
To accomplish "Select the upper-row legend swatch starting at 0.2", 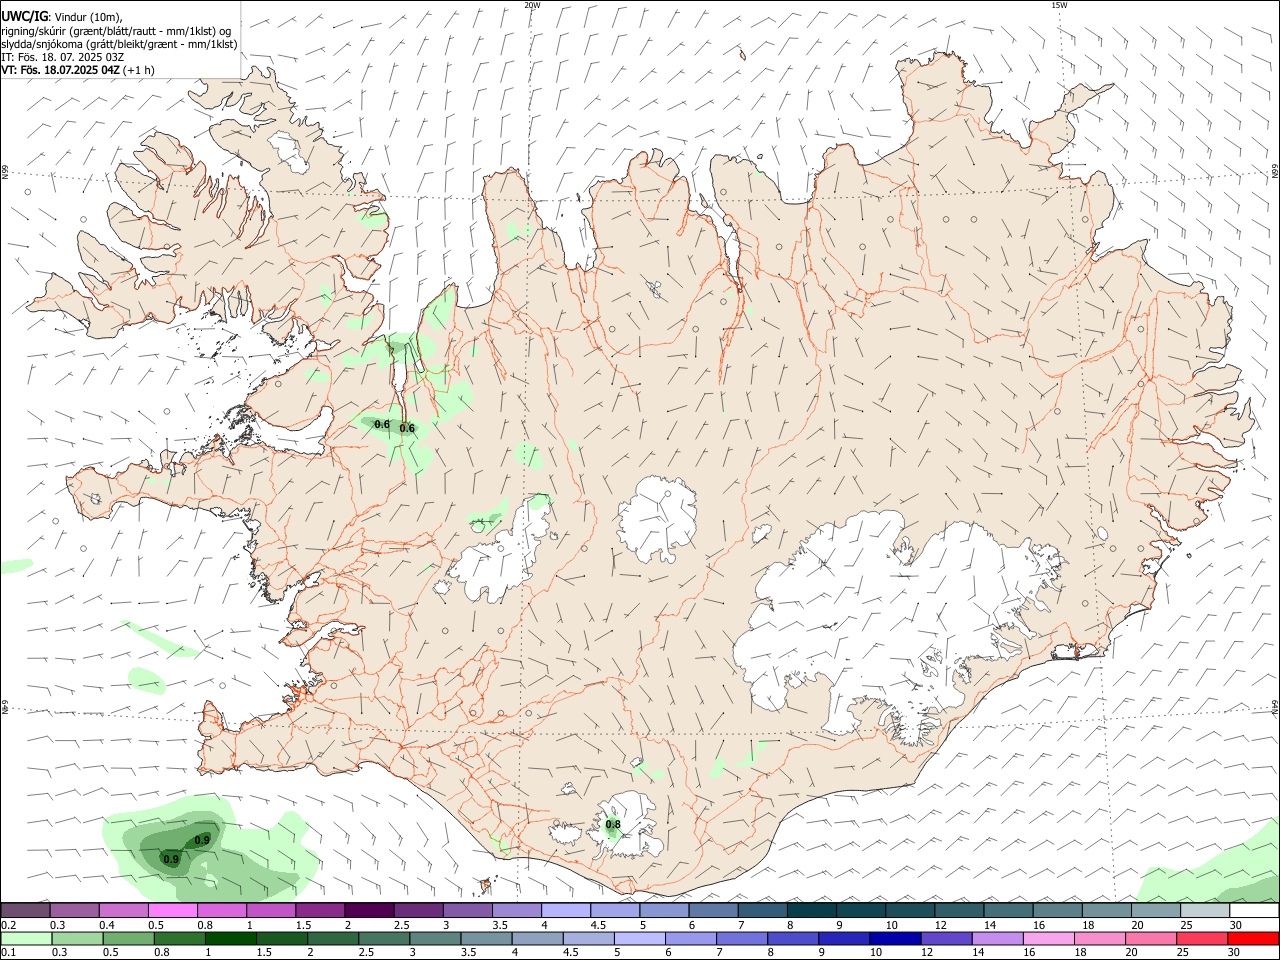I will (x=25, y=910).
